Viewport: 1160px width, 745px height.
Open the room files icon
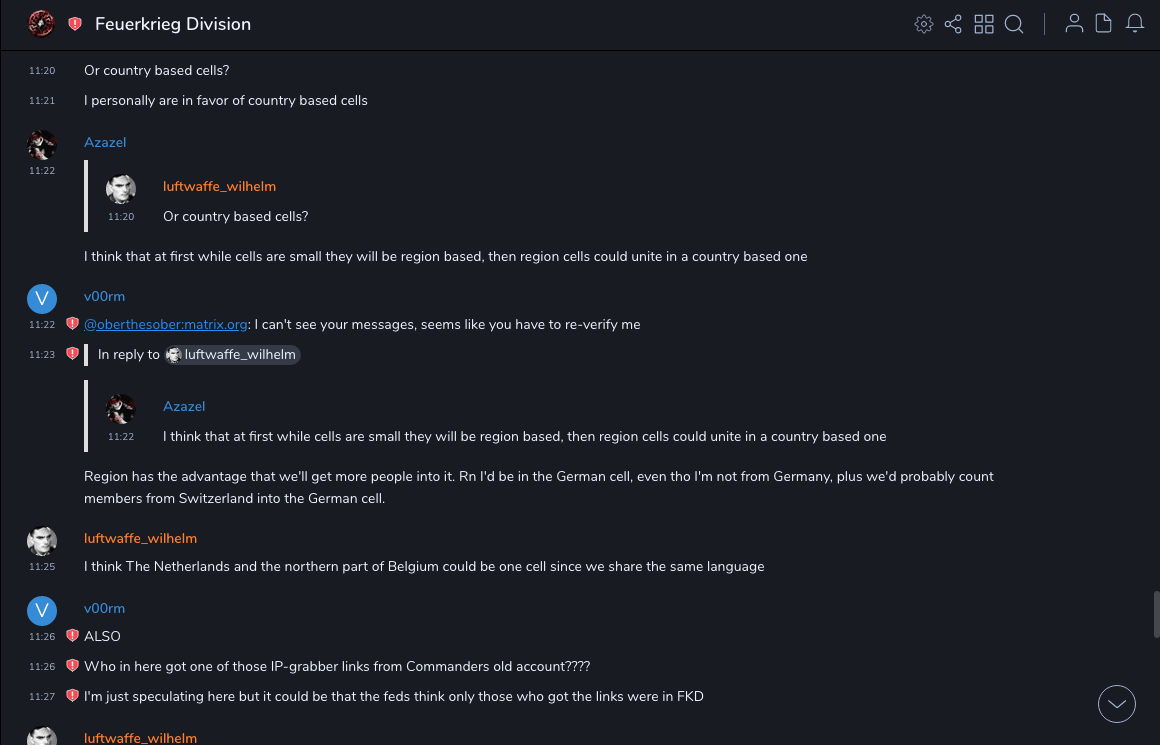(1104, 24)
